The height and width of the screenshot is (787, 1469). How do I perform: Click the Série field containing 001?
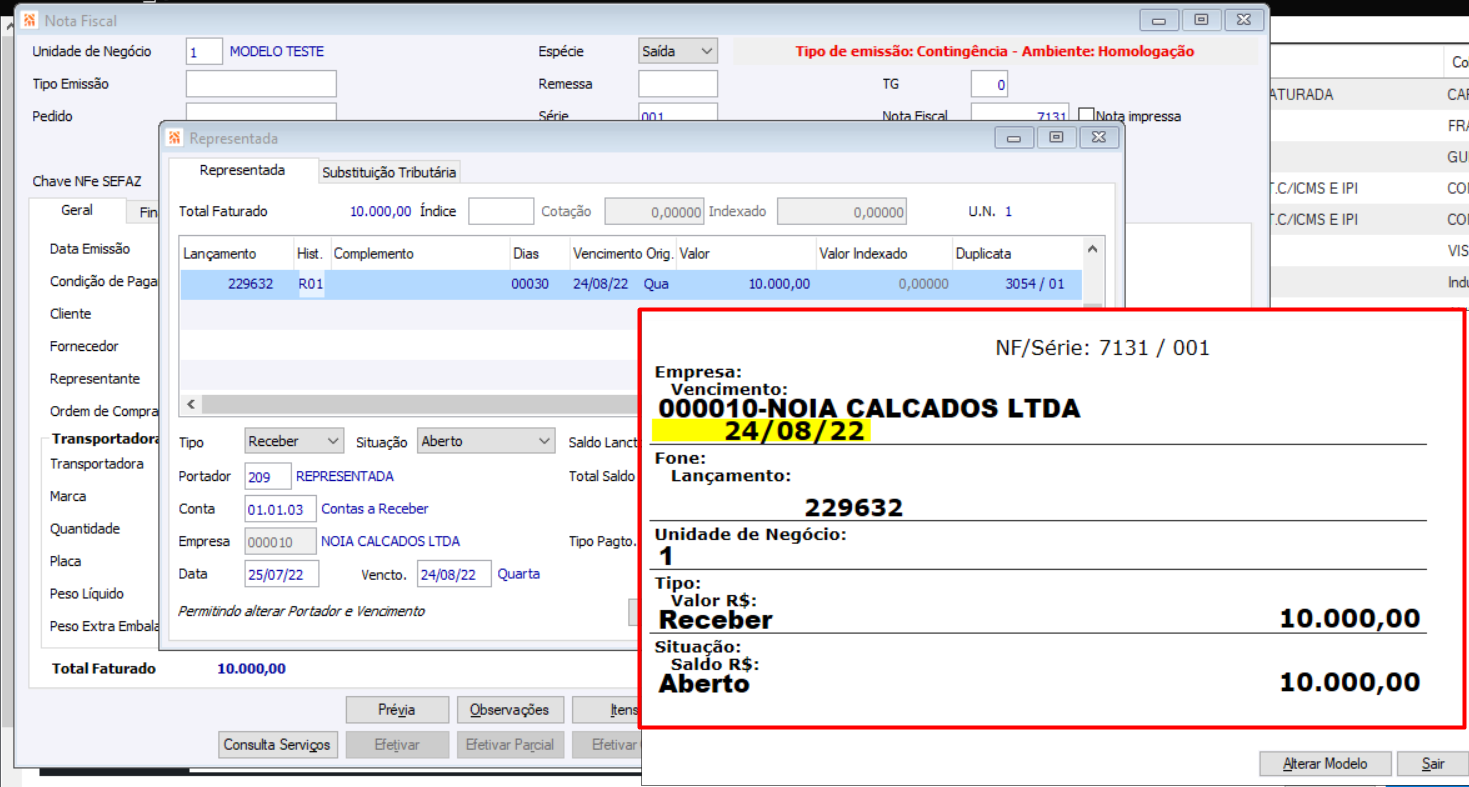tap(678, 114)
